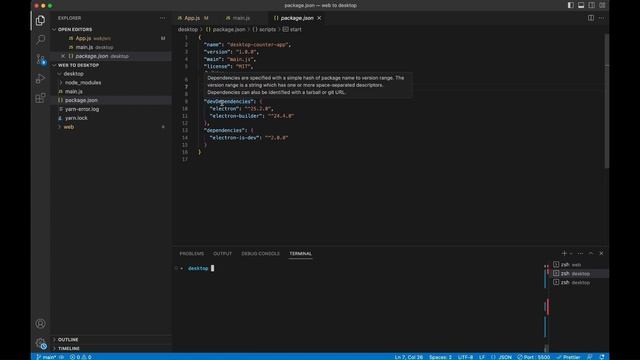Open App.js in Open Editors list
Viewport: 640px width, 360px height.
[x=110, y=38]
